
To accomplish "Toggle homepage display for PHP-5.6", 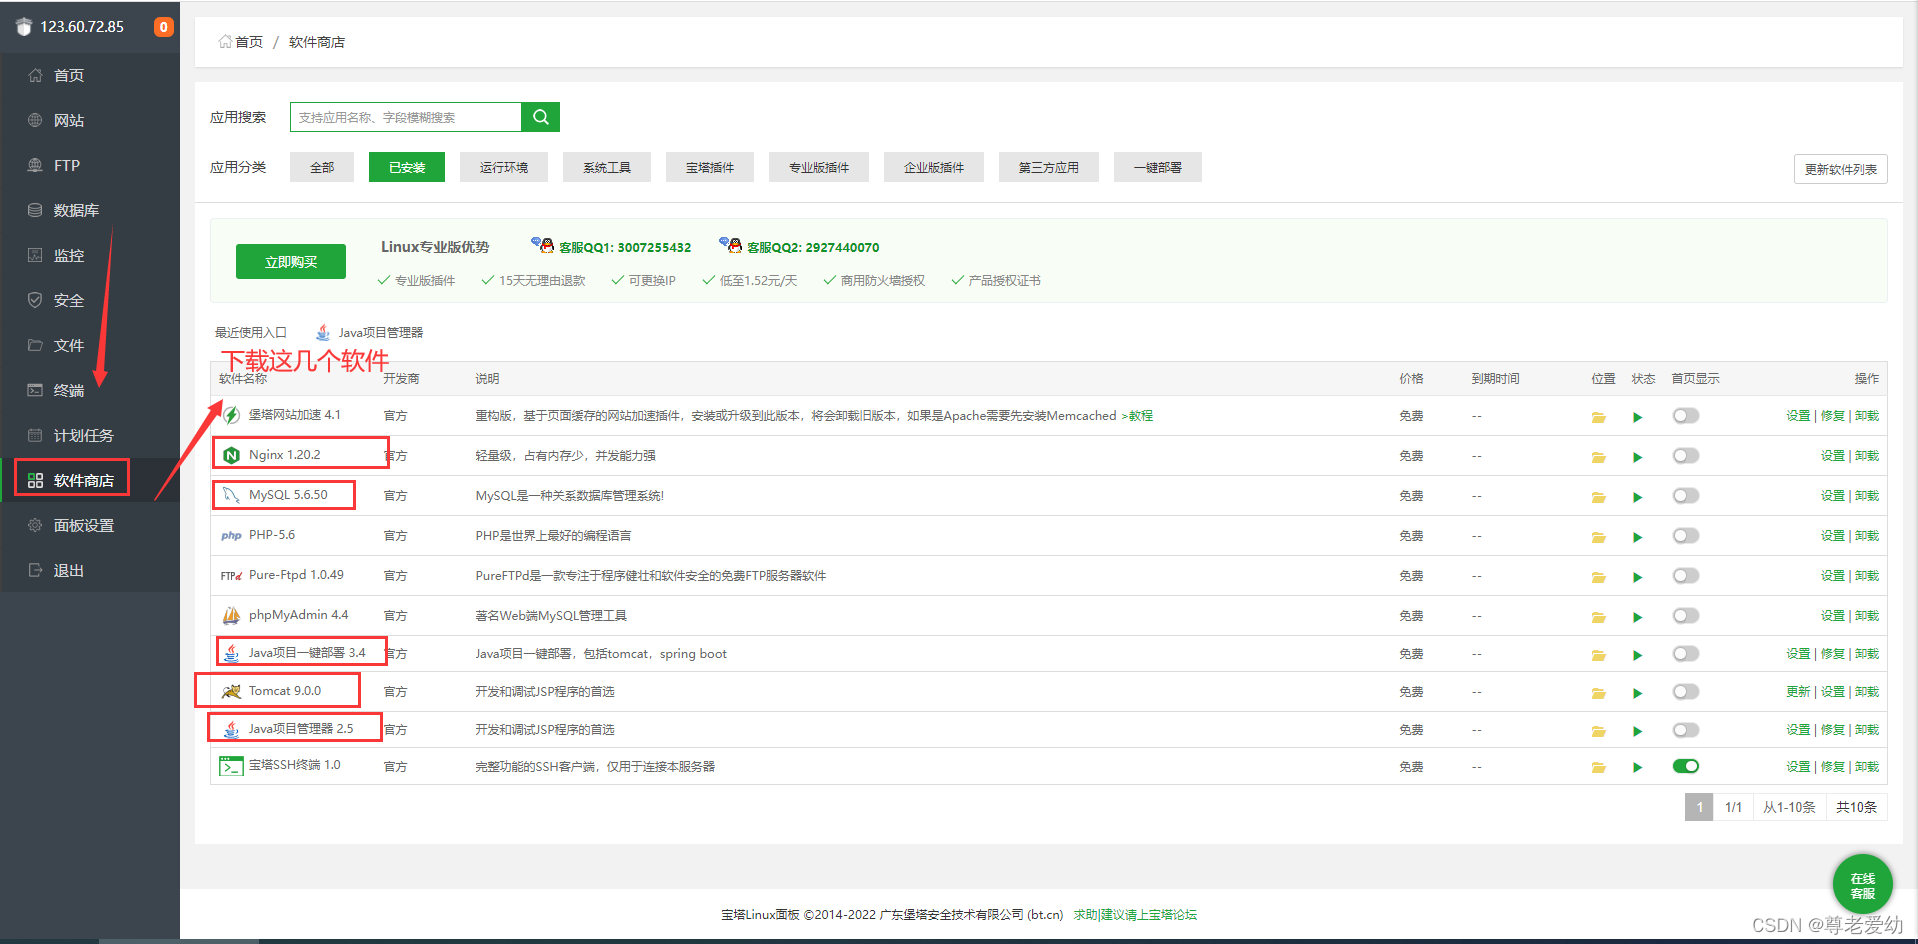I will pyautogui.click(x=1686, y=535).
